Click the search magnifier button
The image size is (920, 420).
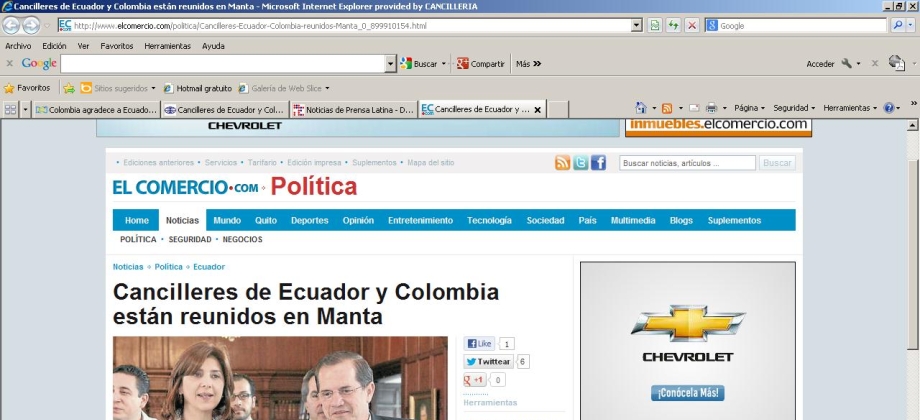(898, 25)
